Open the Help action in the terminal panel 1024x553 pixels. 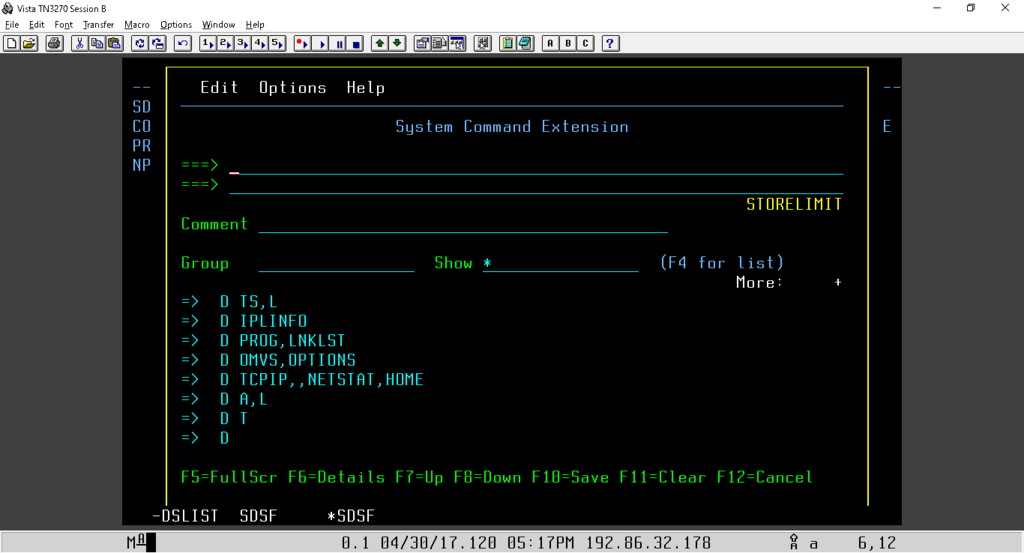pyautogui.click(x=366, y=87)
